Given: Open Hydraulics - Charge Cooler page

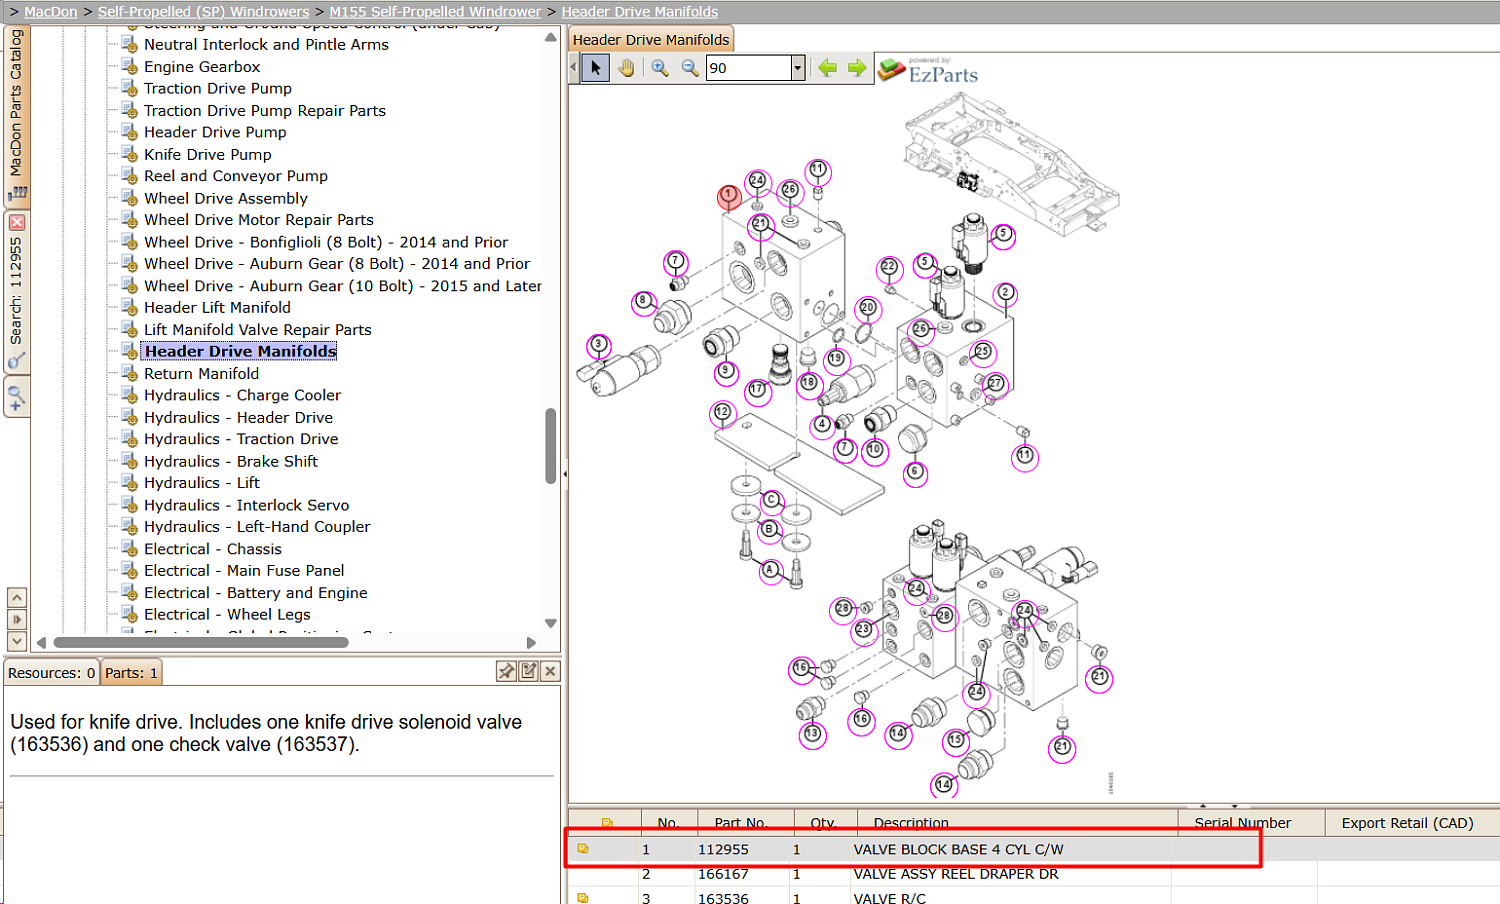Looking at the screenshot, I should click(x=242, y=396).
